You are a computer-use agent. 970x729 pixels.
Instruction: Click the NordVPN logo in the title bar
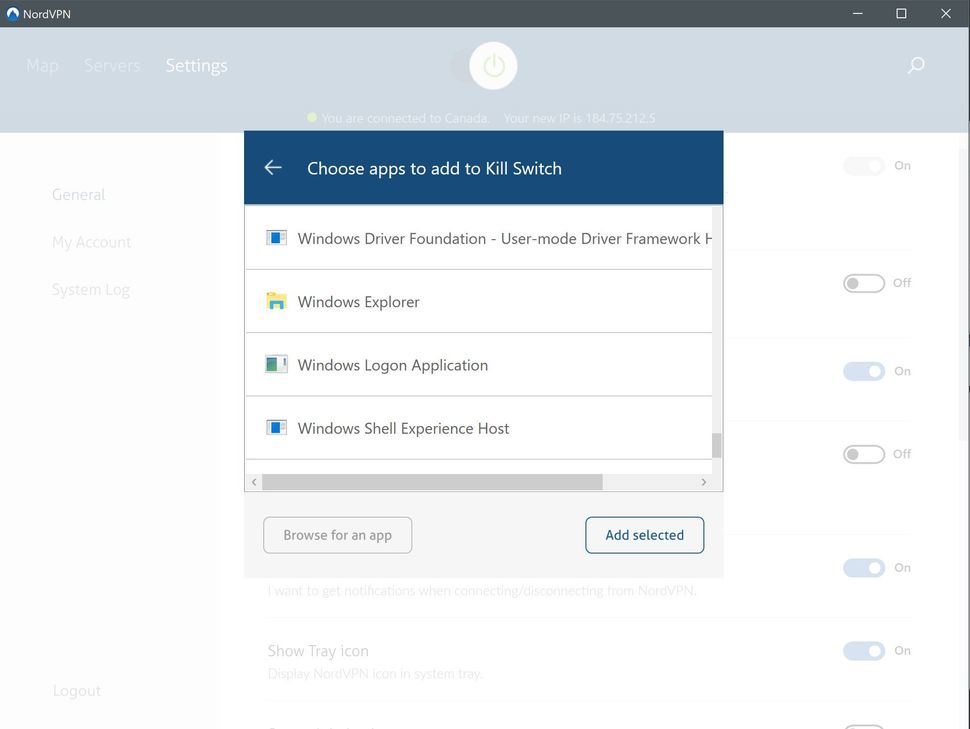[13, 13]
